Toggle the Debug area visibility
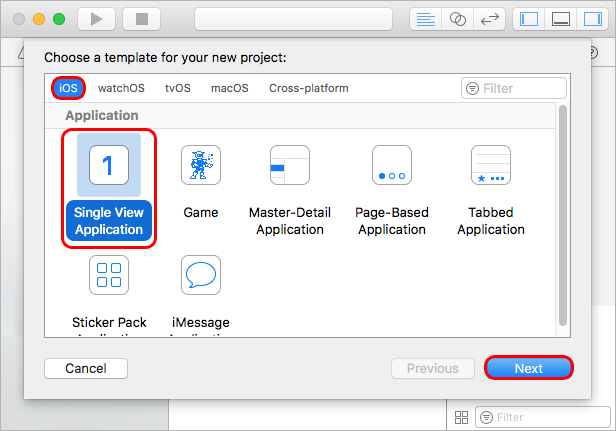The image size is (616, 431). (560, 19)
